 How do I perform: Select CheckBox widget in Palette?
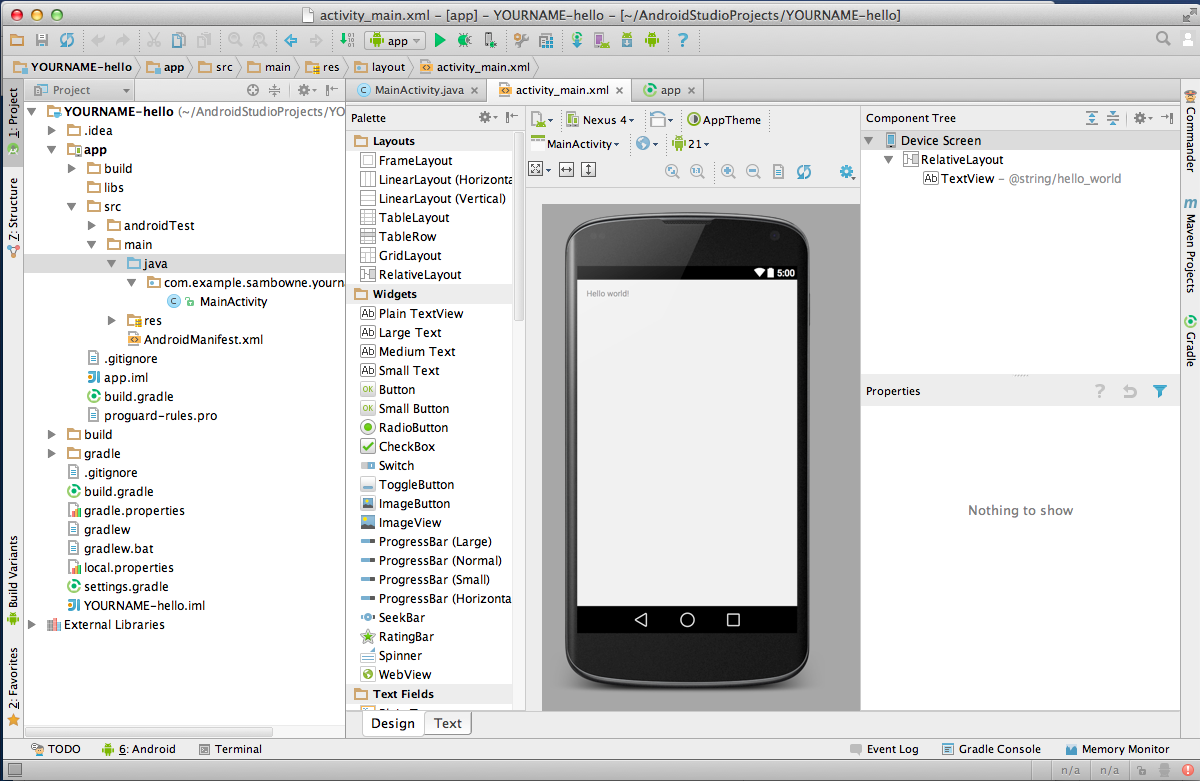tap(406, 447)
